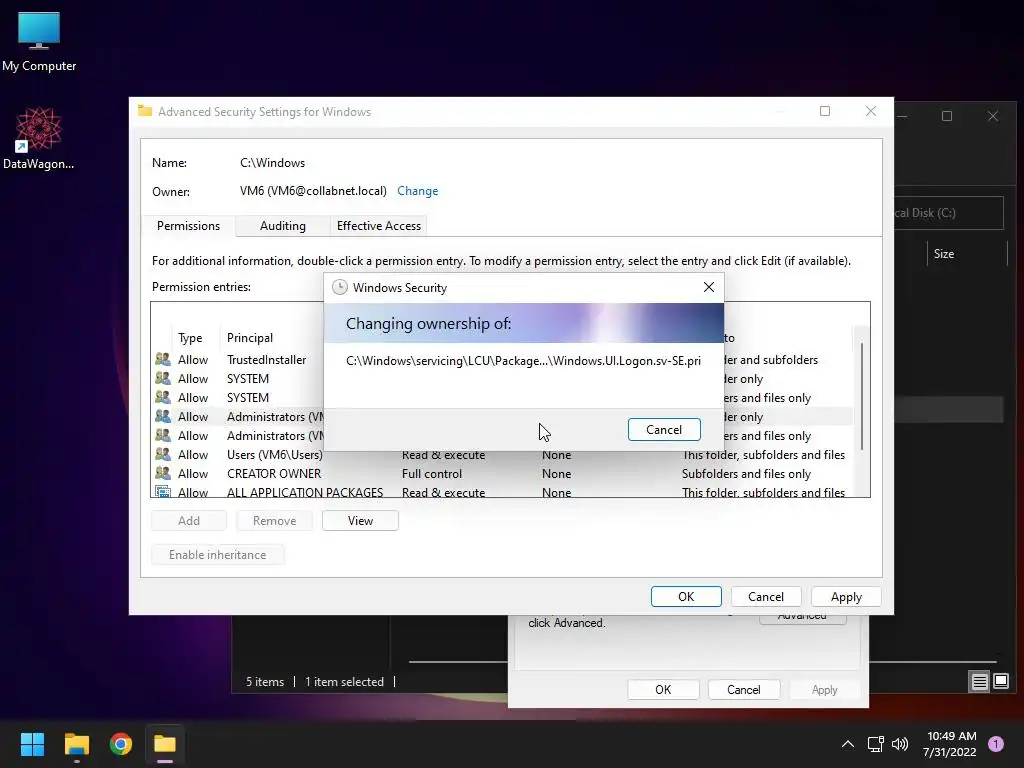The image size is (1024, 768).
Task: Switch to the Permissions tab
Action: click(188, 226)
